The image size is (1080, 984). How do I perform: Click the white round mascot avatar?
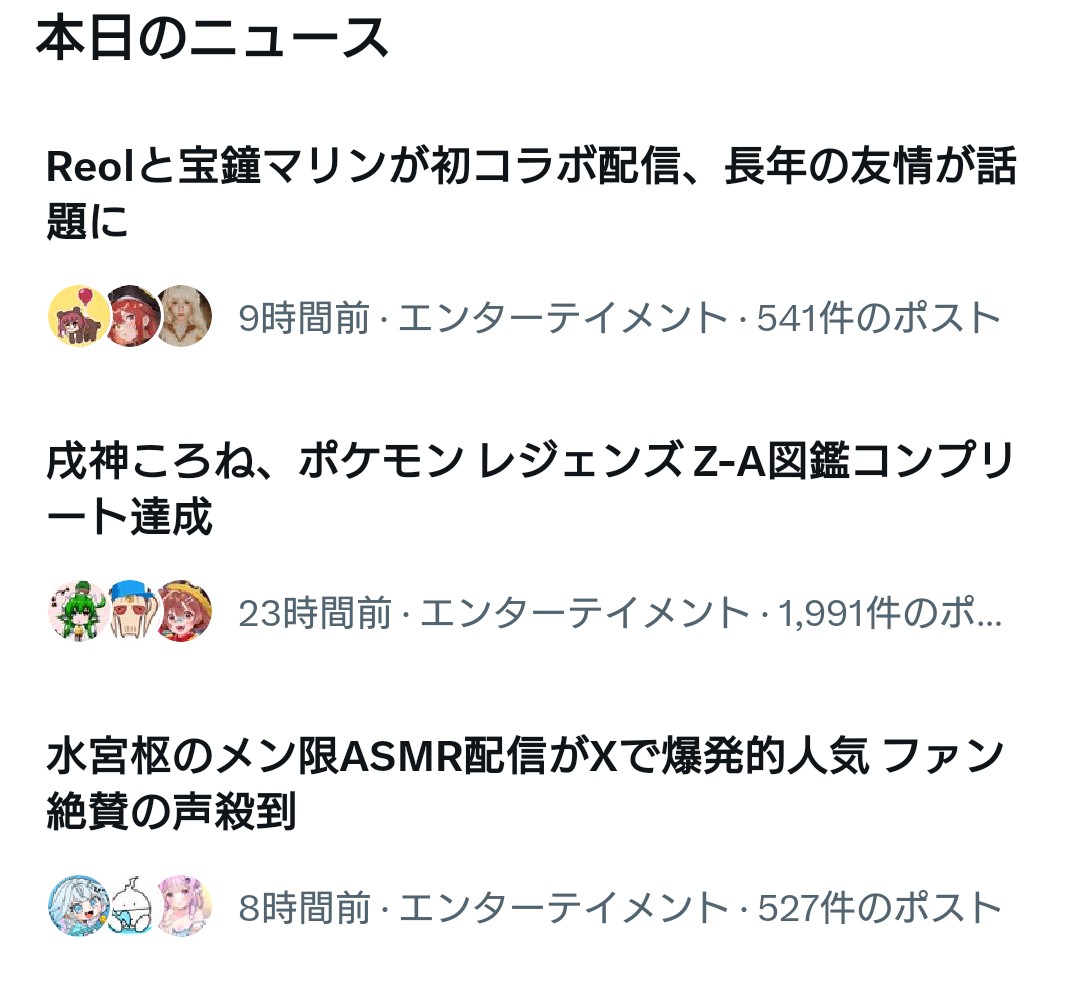(x=131, y=906)
